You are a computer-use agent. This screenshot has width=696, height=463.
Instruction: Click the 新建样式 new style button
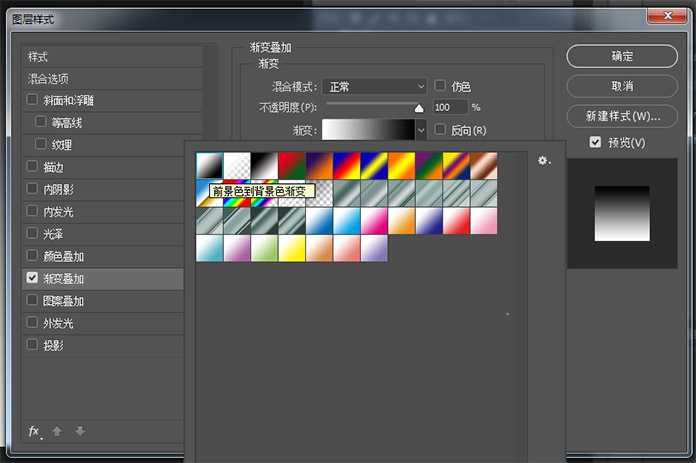tap(622, 116)
